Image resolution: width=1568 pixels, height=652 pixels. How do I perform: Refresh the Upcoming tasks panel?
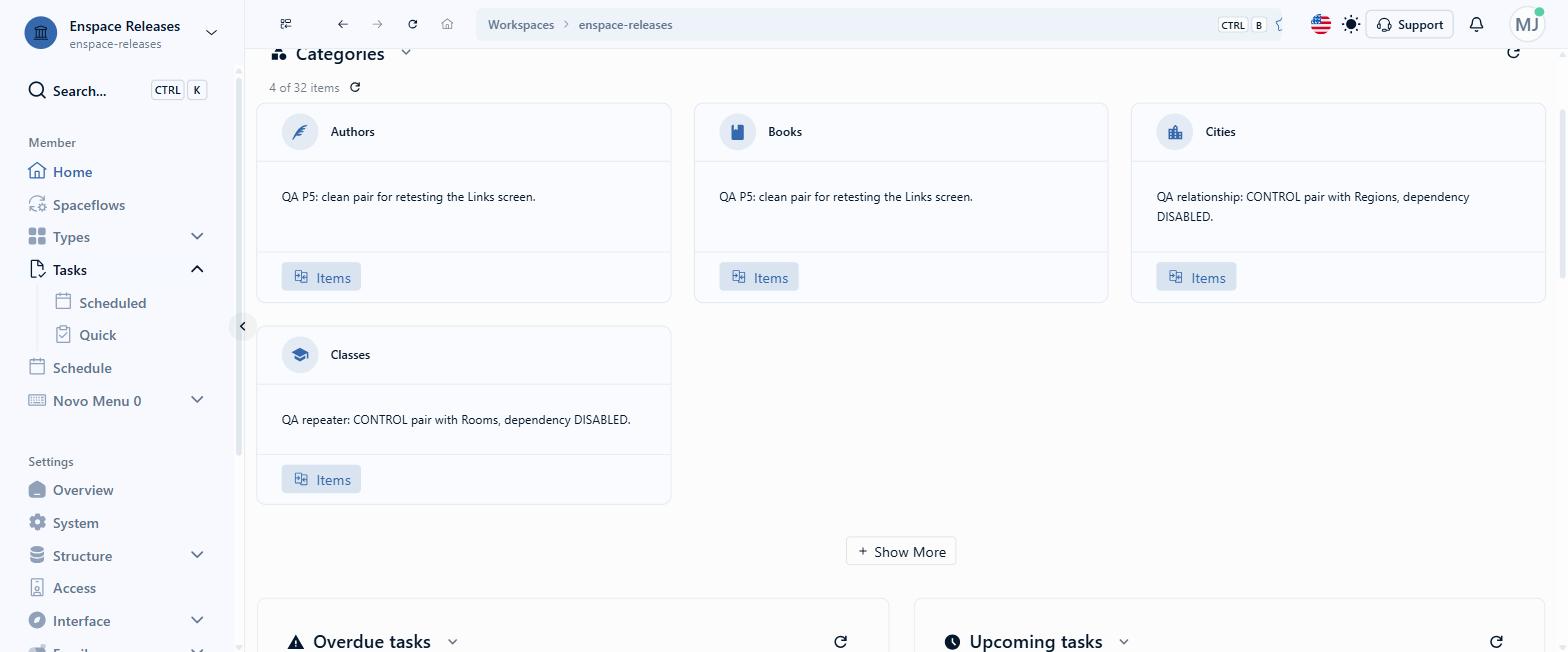coord(1496,641)
